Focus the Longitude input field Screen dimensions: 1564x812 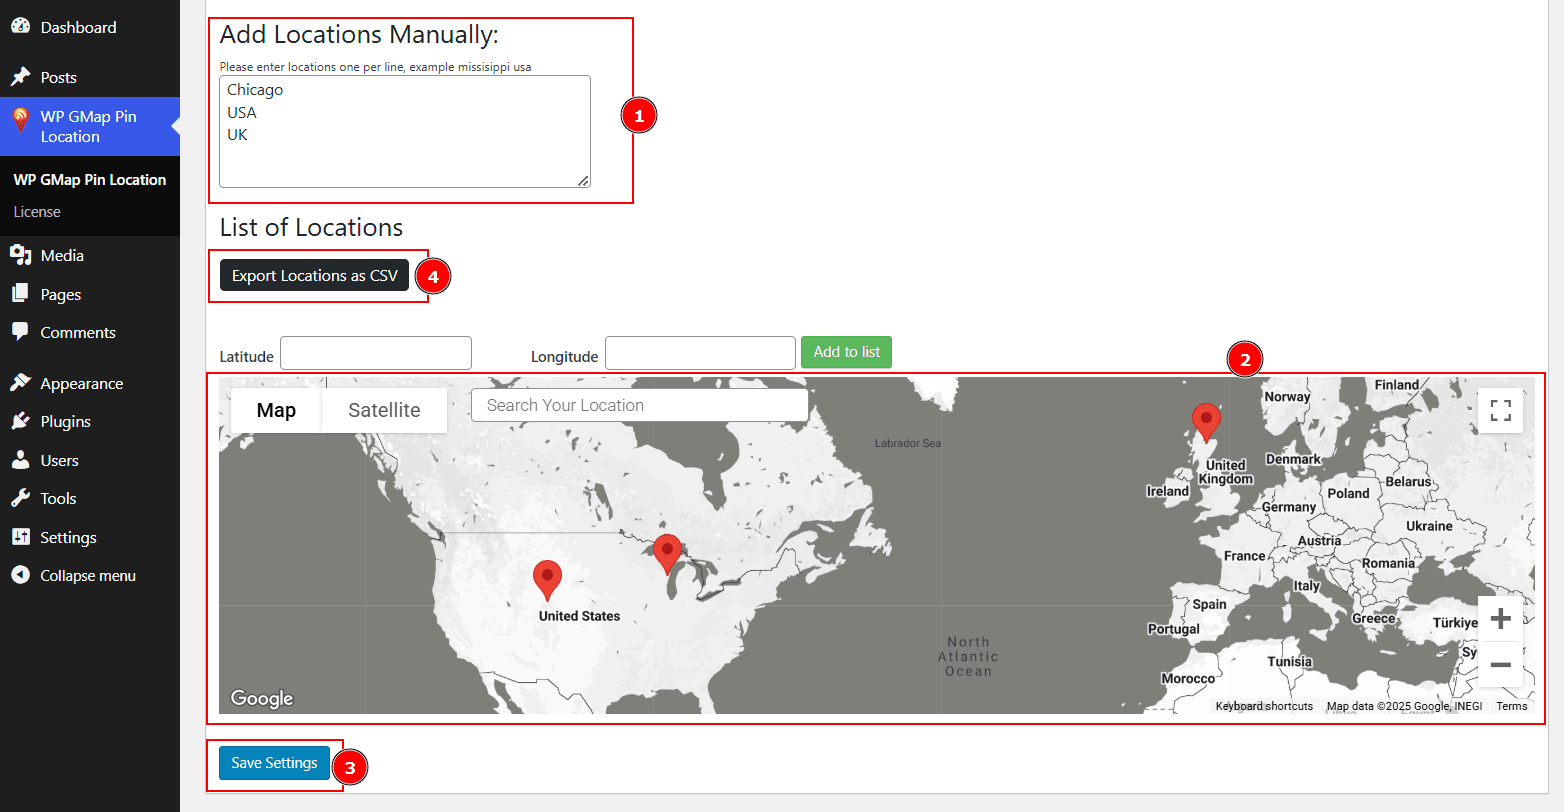click(700, 353)
